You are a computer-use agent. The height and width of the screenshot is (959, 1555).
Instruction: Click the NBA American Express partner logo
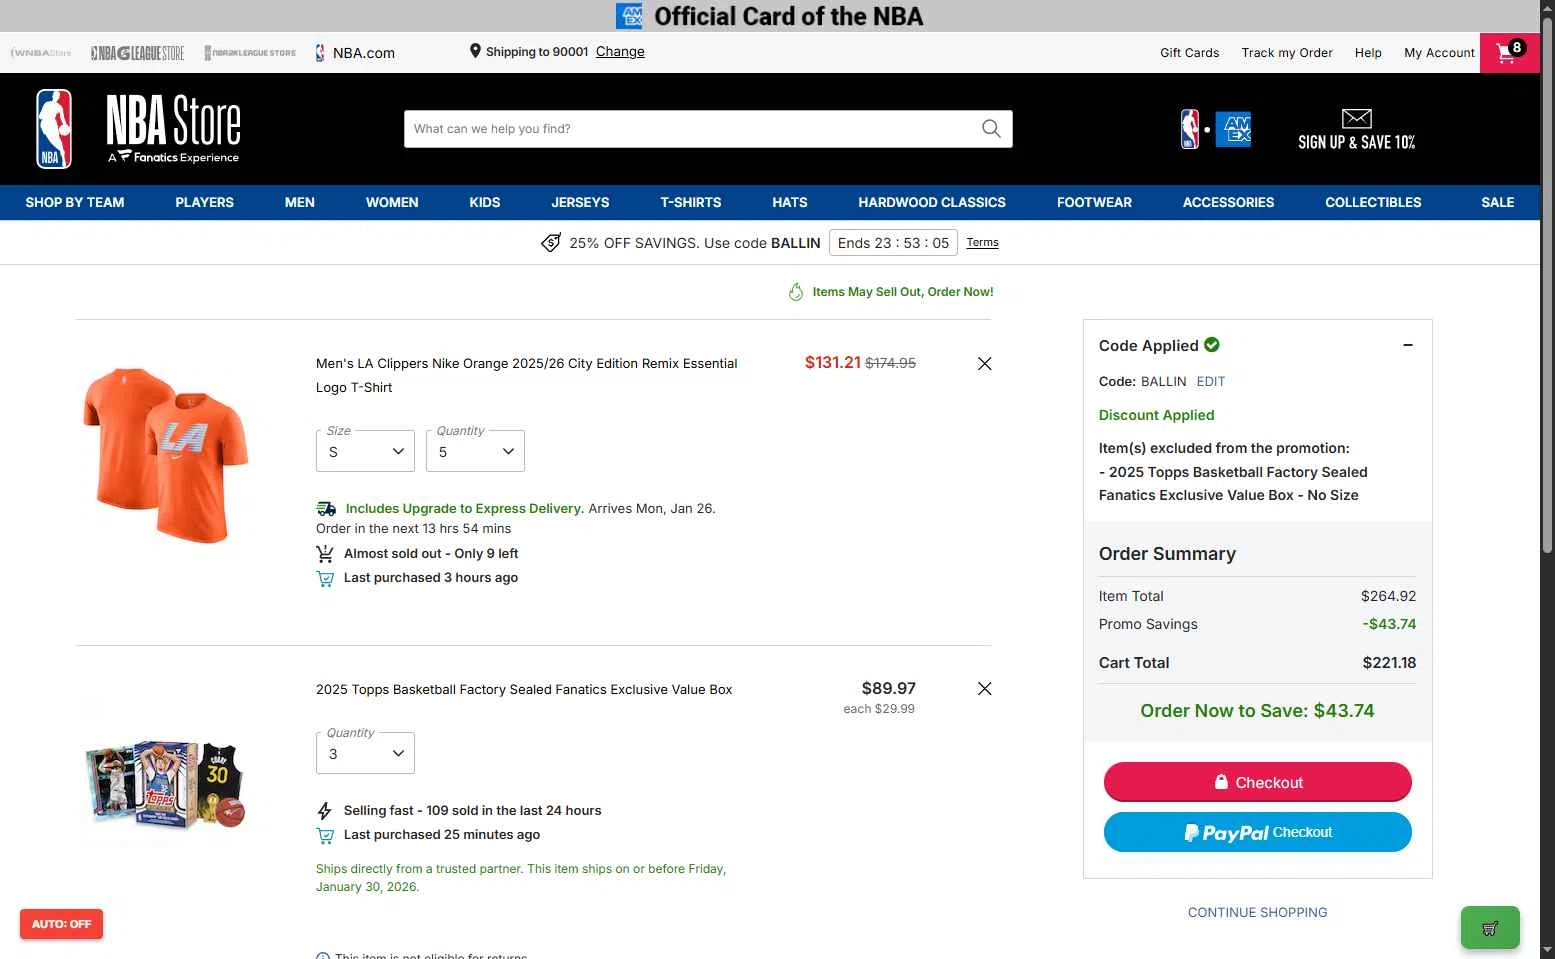pyautogui.click(x=1216, y=129)
